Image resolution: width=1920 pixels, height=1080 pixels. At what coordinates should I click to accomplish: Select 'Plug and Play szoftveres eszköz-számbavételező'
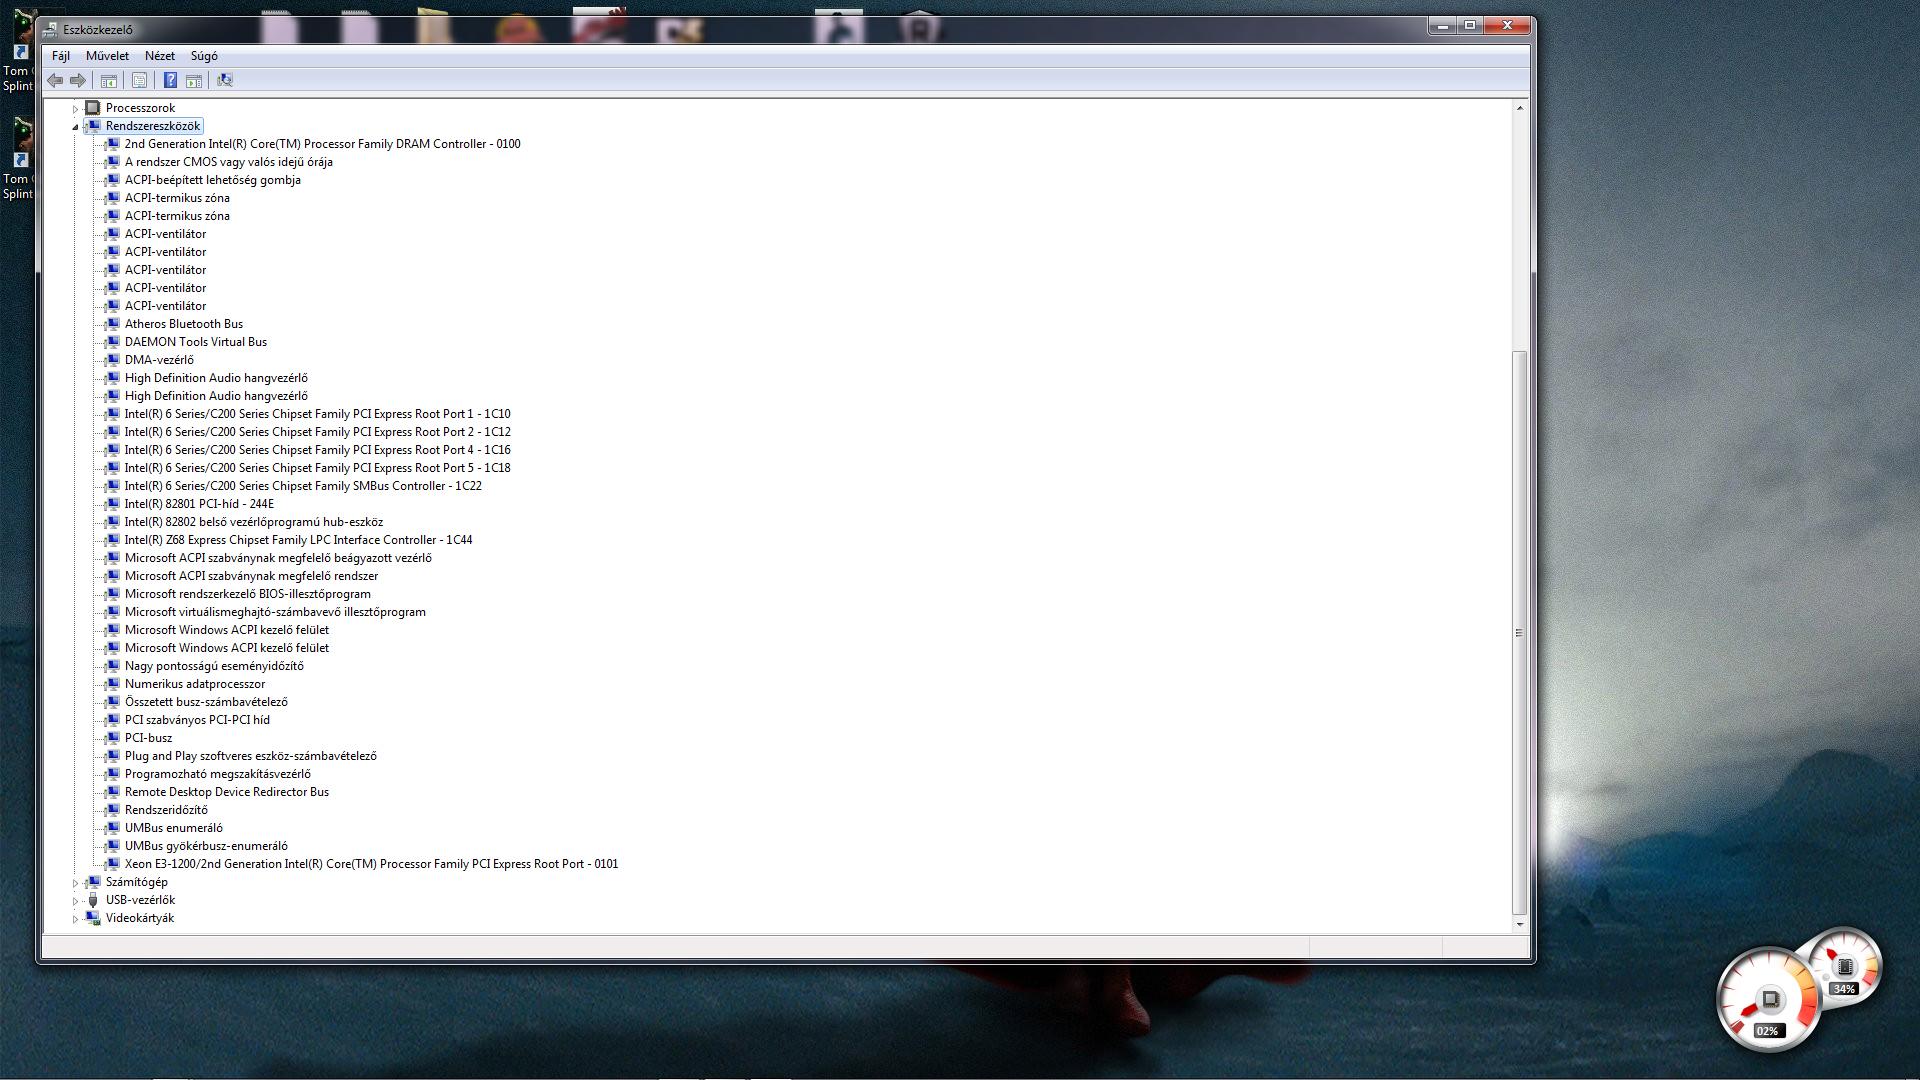coord(251,756)
